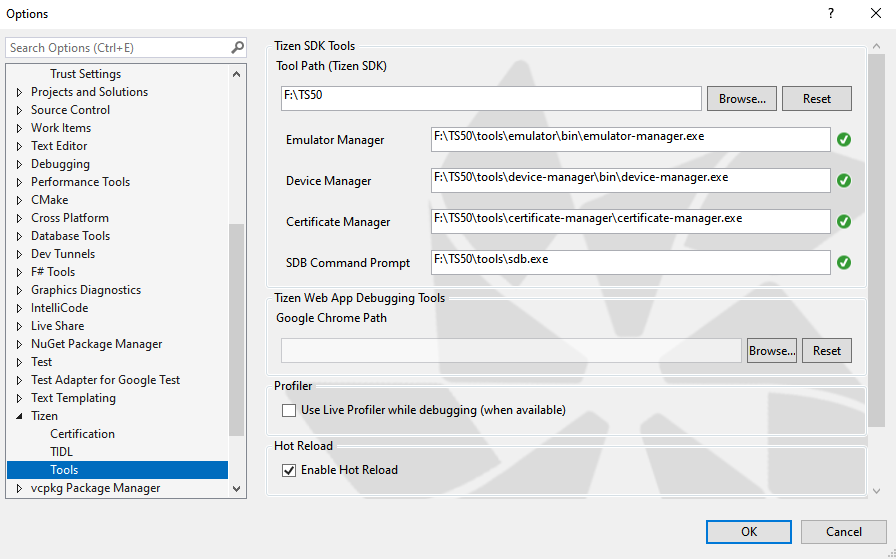The width and height of the screenshot is (896, 559).
Task: Reset the Google Chrome Path
Action: click(826, 351)
